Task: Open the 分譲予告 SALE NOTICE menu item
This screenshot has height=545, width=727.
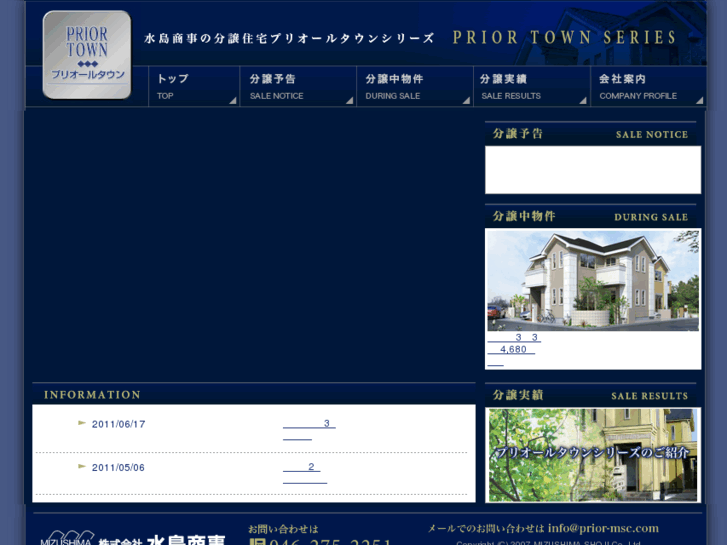Action: [298, 87]
